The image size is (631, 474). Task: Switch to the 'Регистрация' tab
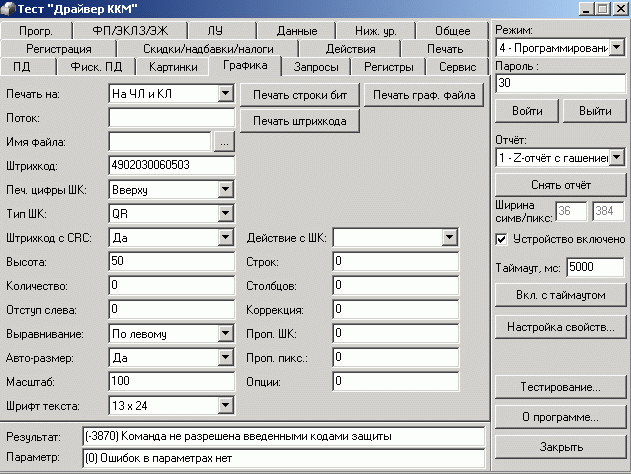pos(59,49)
